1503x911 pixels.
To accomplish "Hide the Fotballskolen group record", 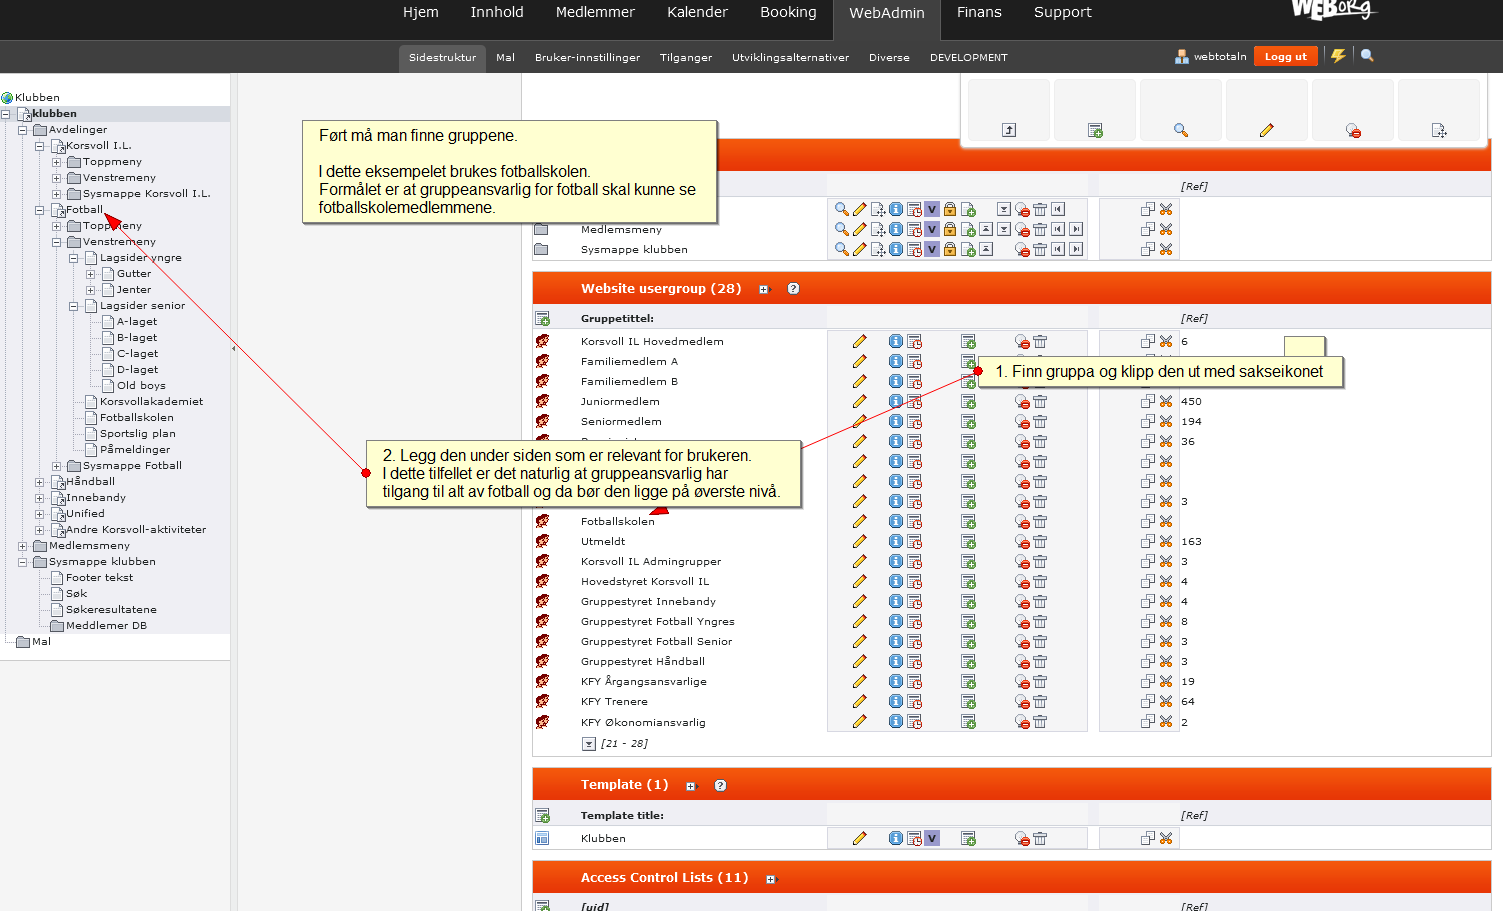I will (1022, 521).
